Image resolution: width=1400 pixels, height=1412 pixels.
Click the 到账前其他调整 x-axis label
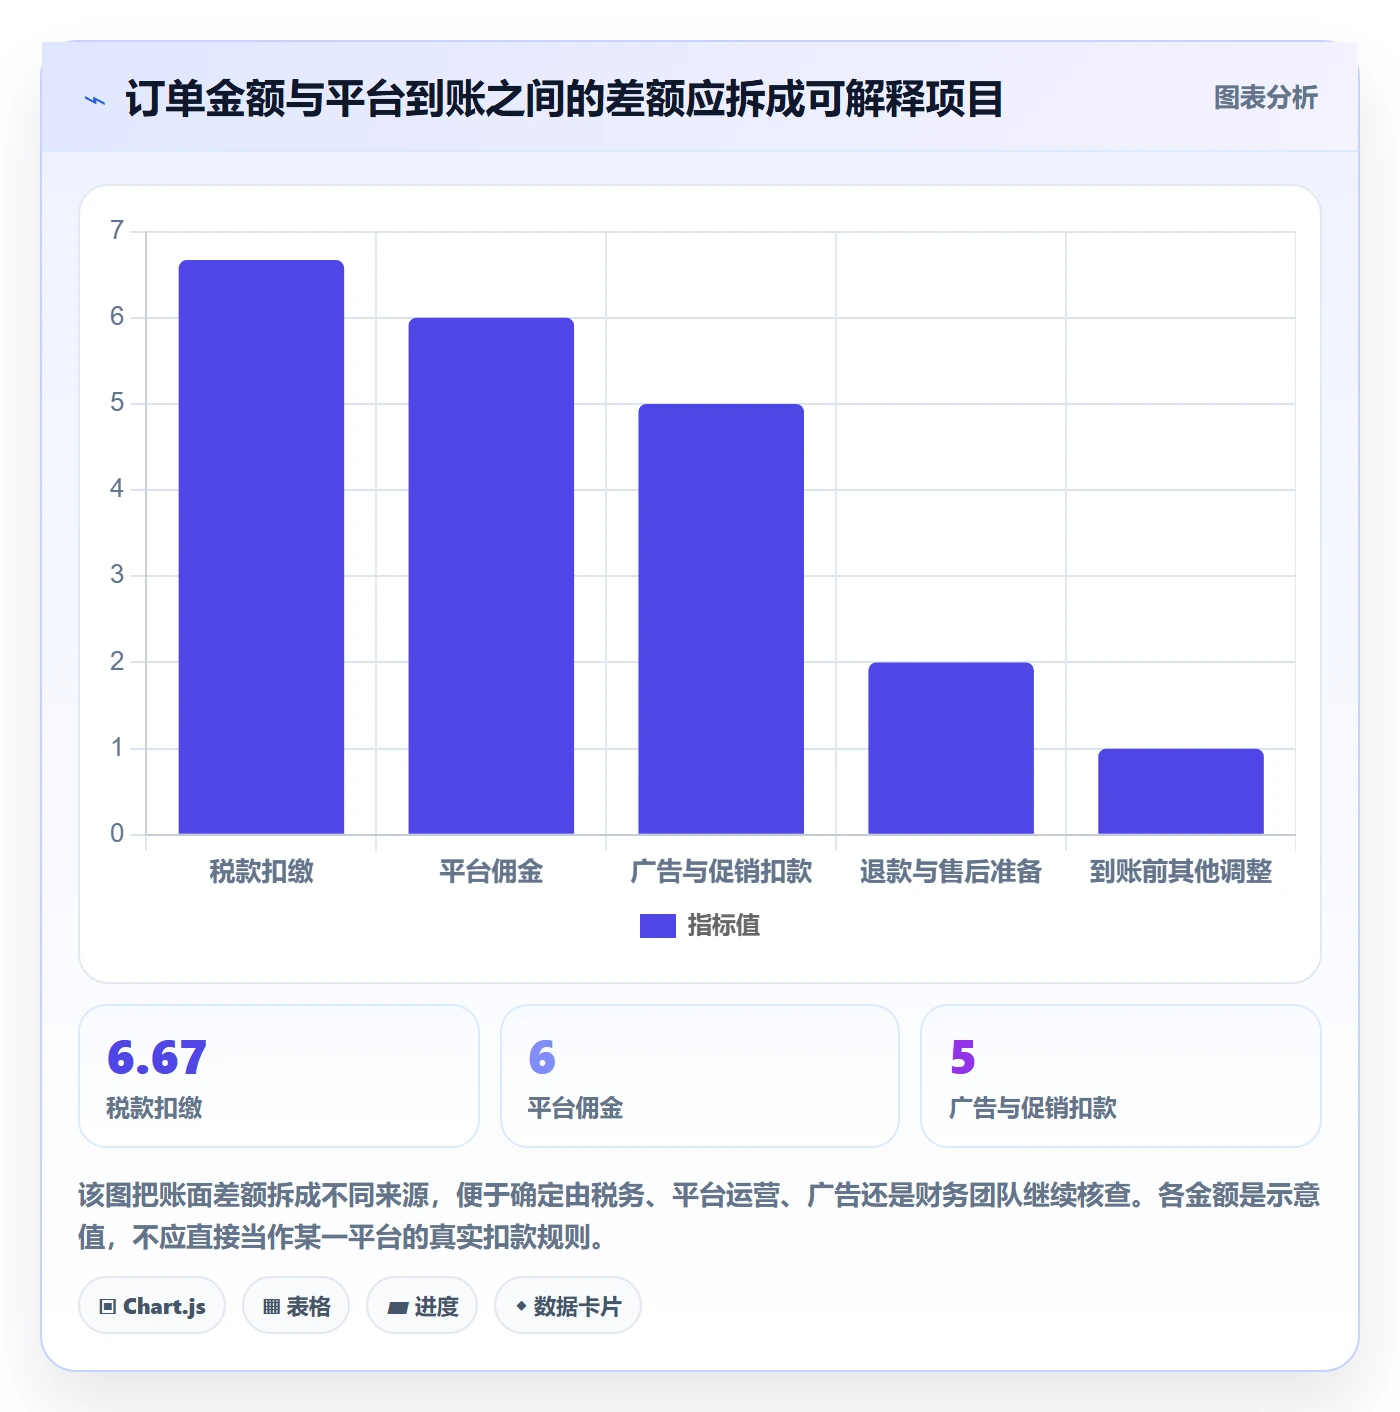[x=1181, y=872]
